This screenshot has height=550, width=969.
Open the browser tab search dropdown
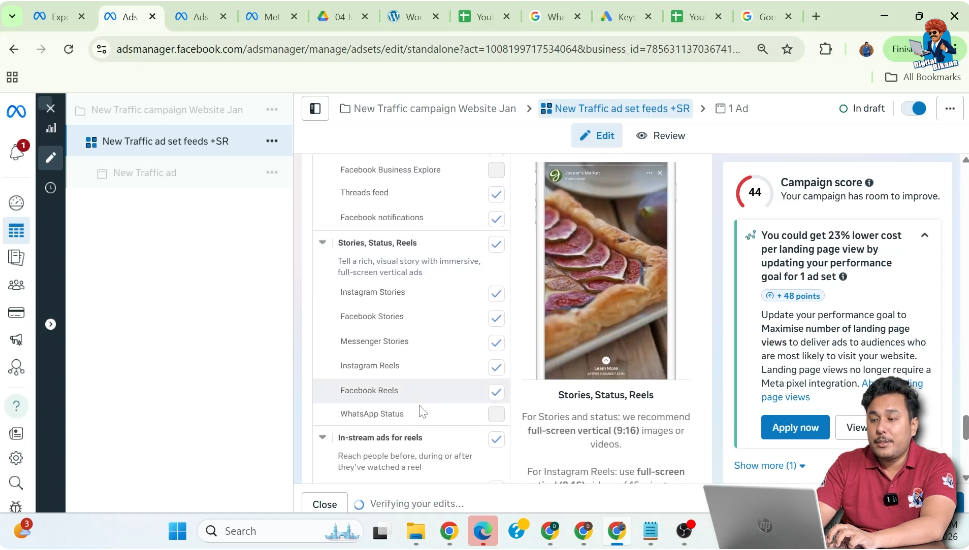coord(12,17)
